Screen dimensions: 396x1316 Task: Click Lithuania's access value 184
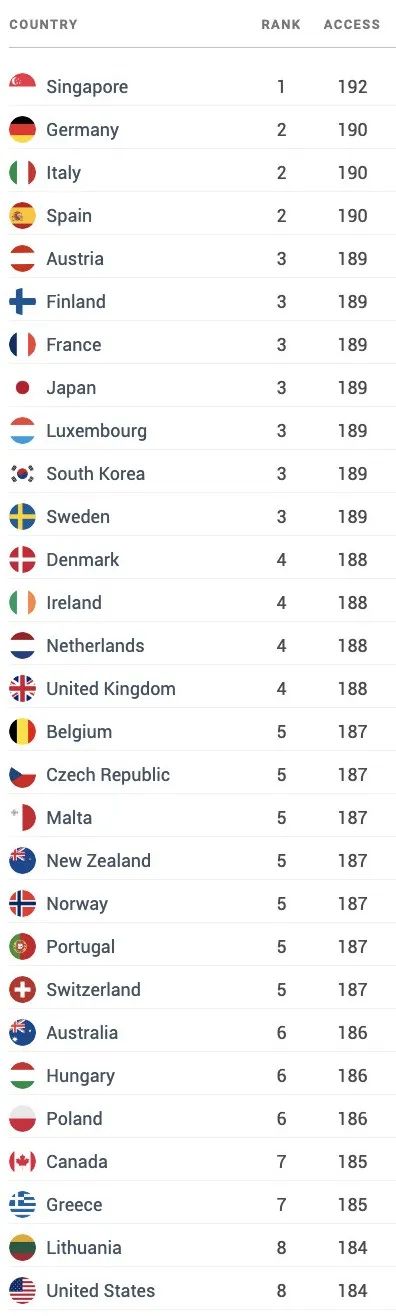[352, 1248]
